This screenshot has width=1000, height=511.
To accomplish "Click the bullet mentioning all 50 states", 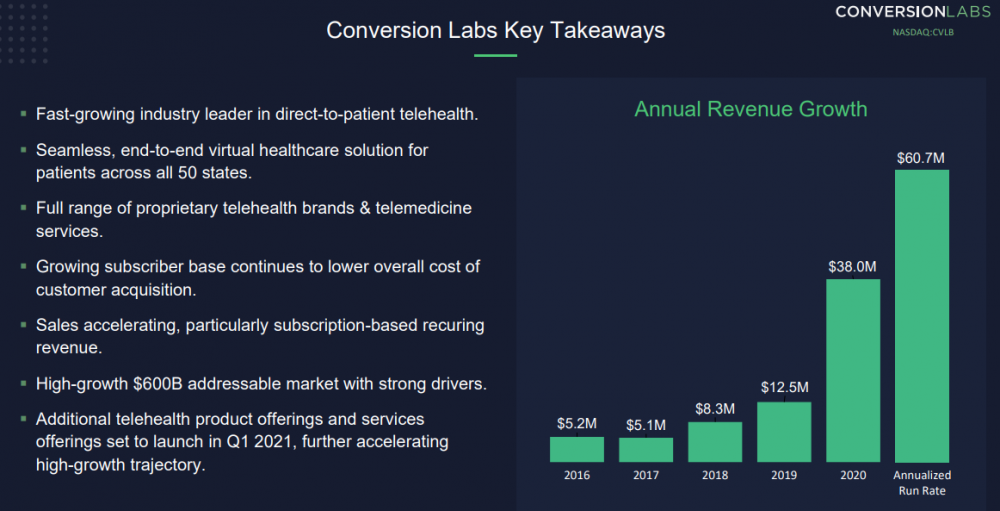I will pyautogui.click(x=232, y=161).
